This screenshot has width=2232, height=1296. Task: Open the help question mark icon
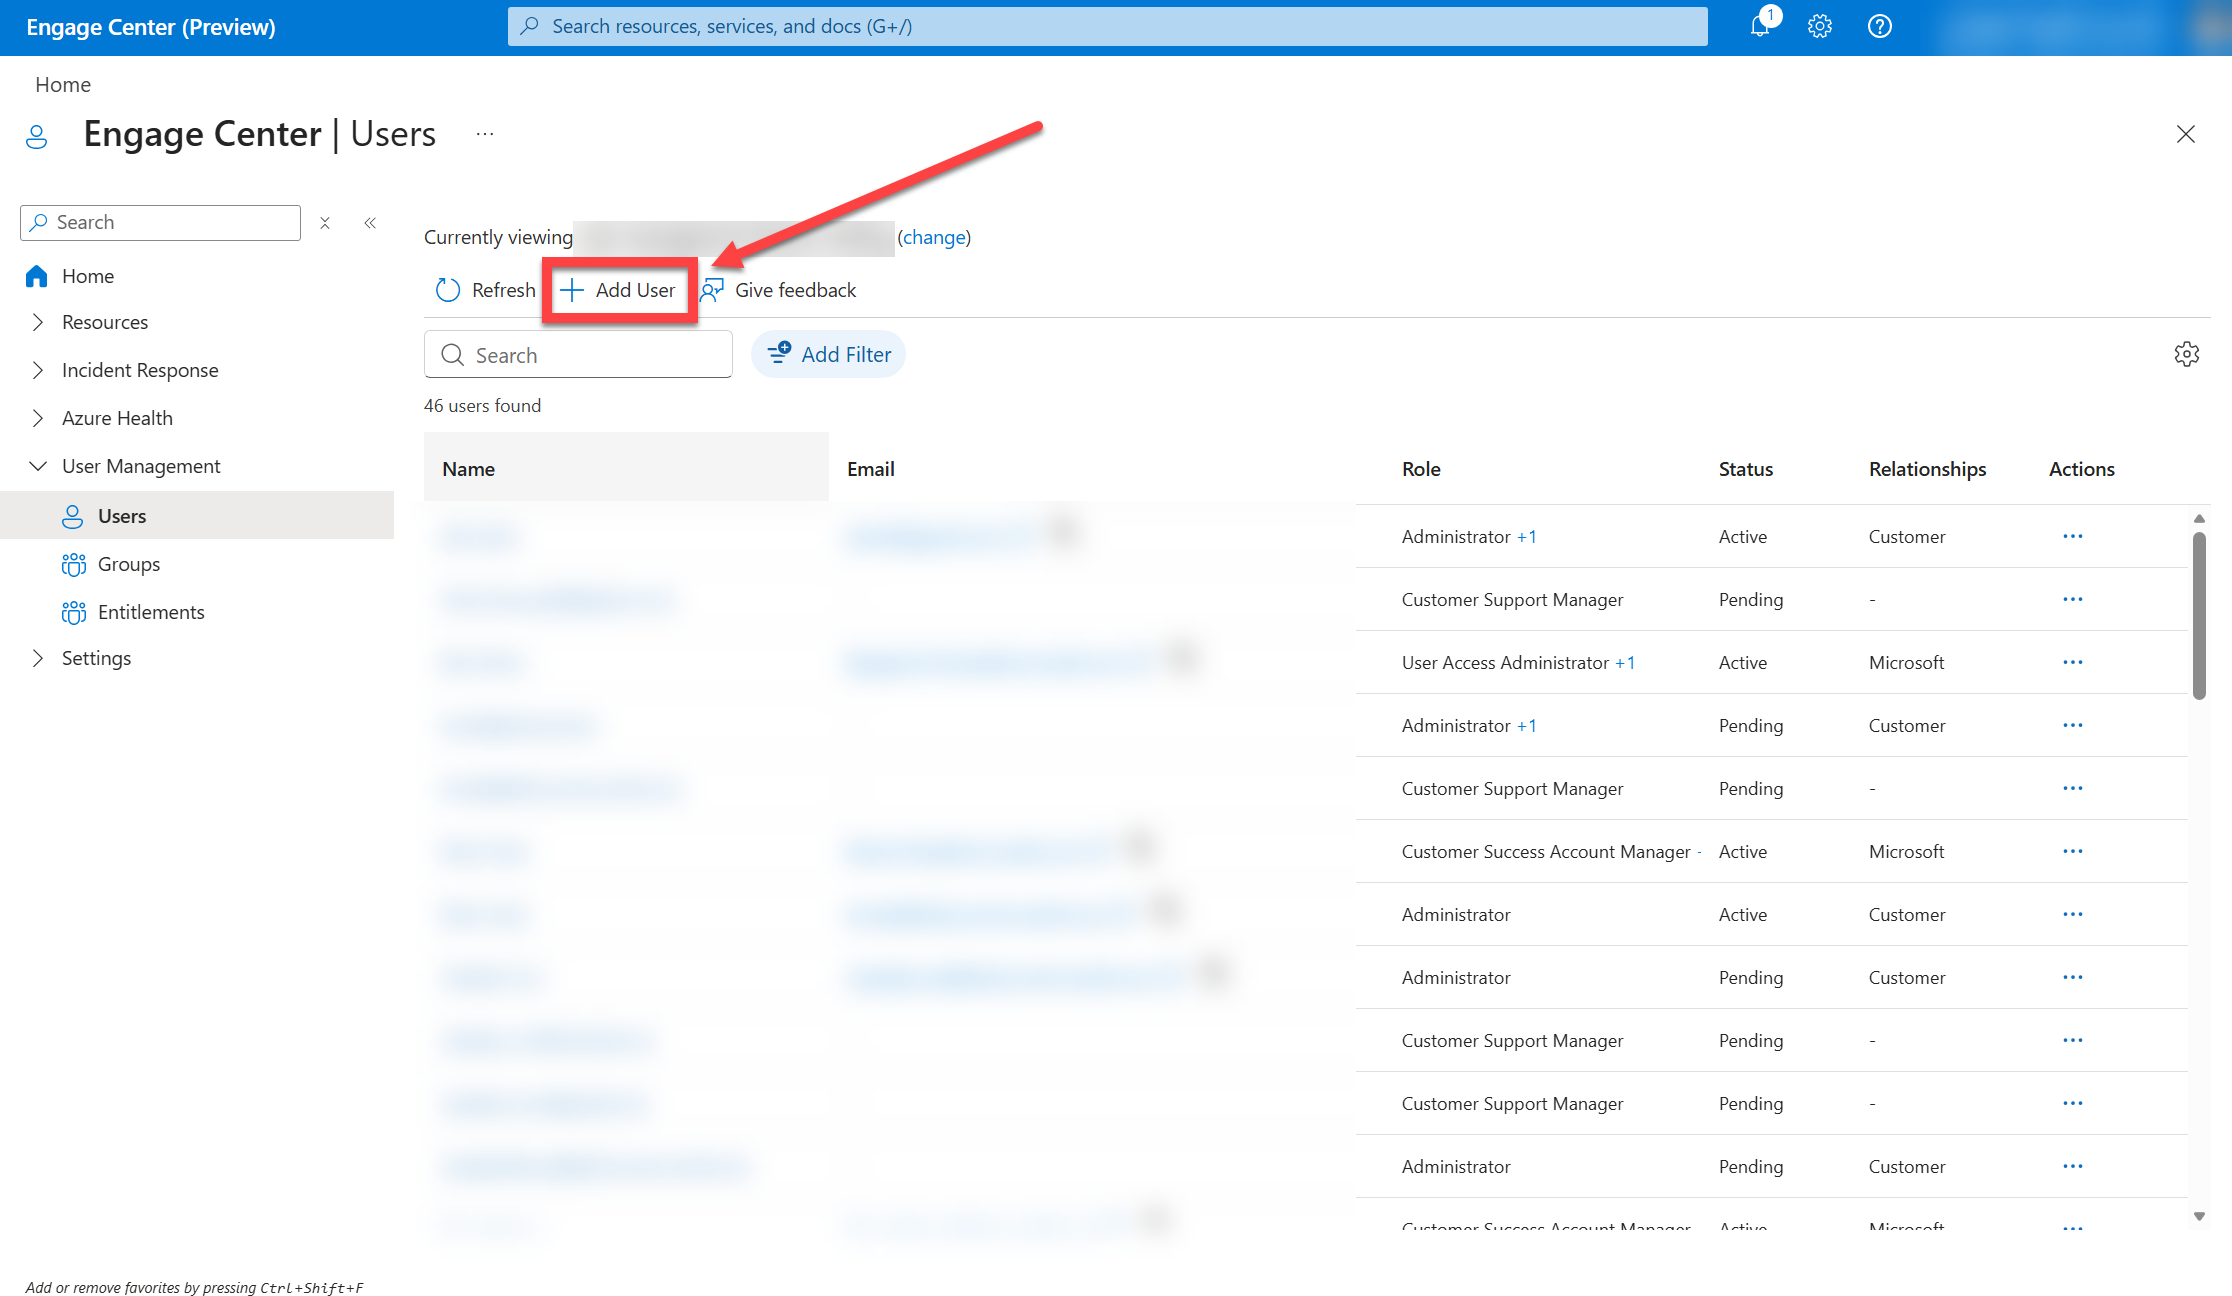1880,26
